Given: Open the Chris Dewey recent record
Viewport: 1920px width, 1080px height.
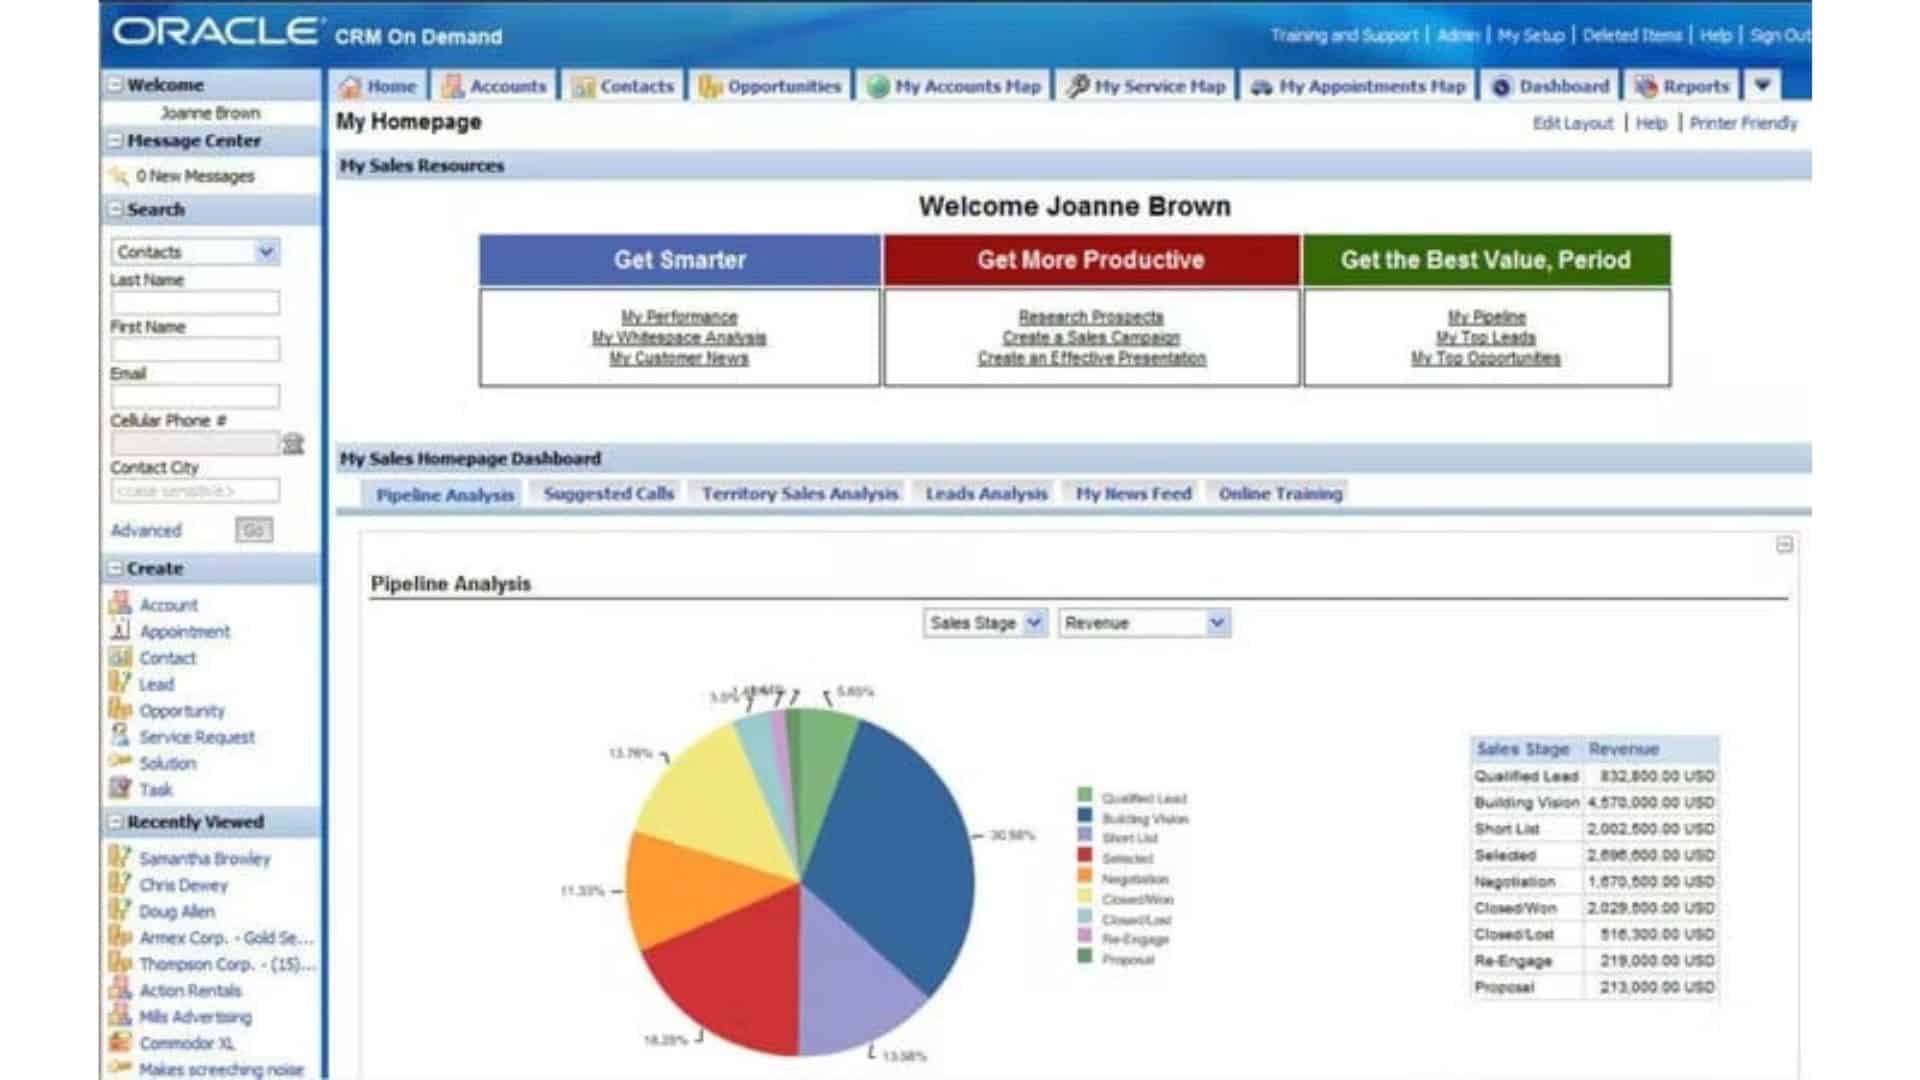Looking at the screenshot, I should pyautogui.click(x=184, y=885).
